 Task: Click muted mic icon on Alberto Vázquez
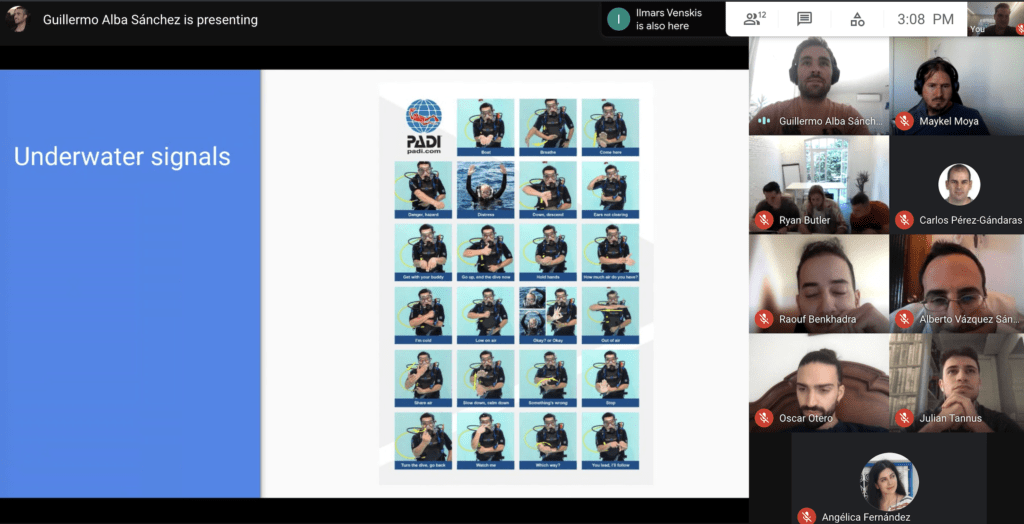tap(904, 319)
